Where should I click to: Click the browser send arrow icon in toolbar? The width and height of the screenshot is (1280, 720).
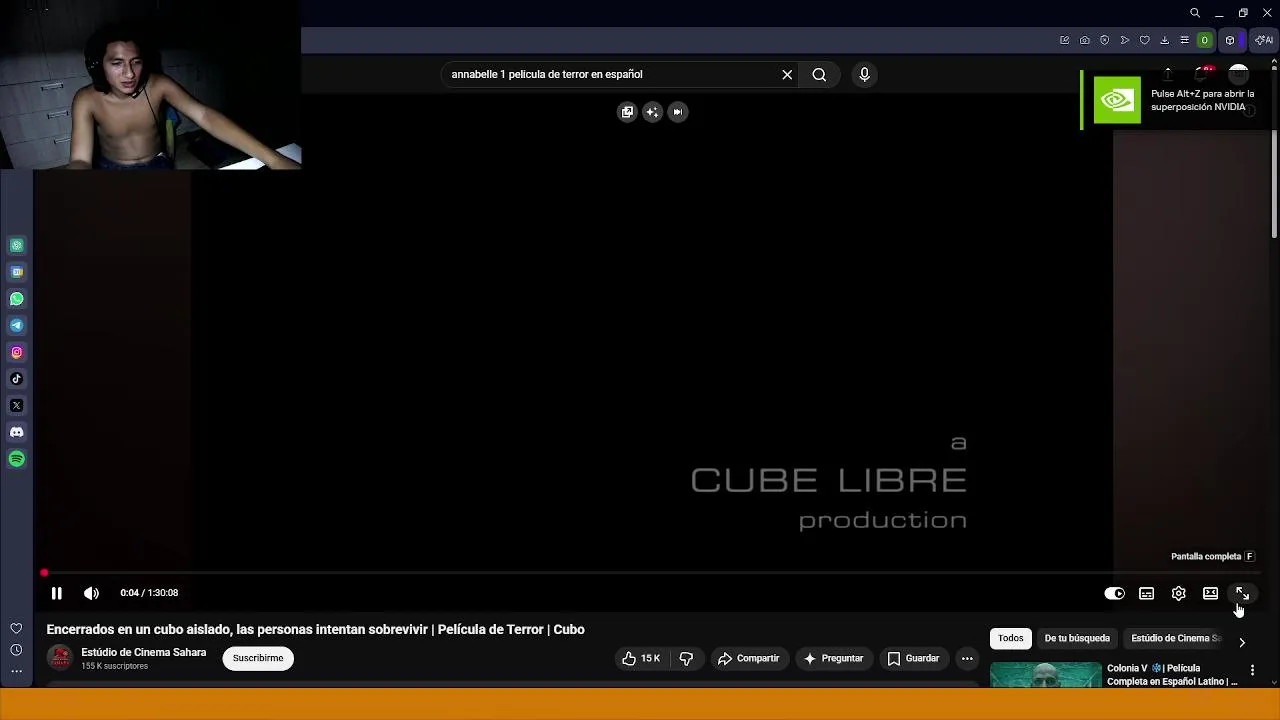(1125, 40)
